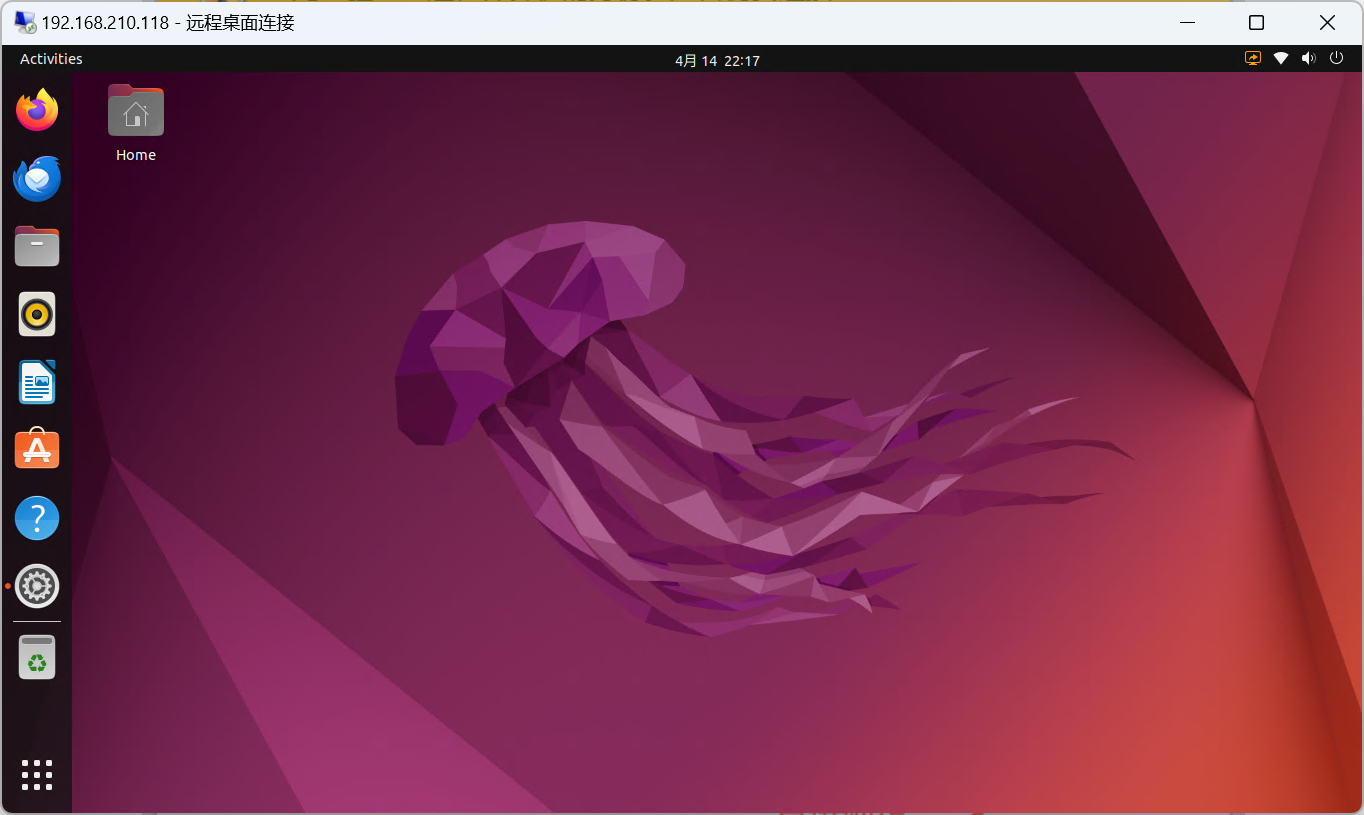Viewport: 1364px width, 815px height.
Task: Open the clock showing 4月 14 22:17
Action: [717, 60]
